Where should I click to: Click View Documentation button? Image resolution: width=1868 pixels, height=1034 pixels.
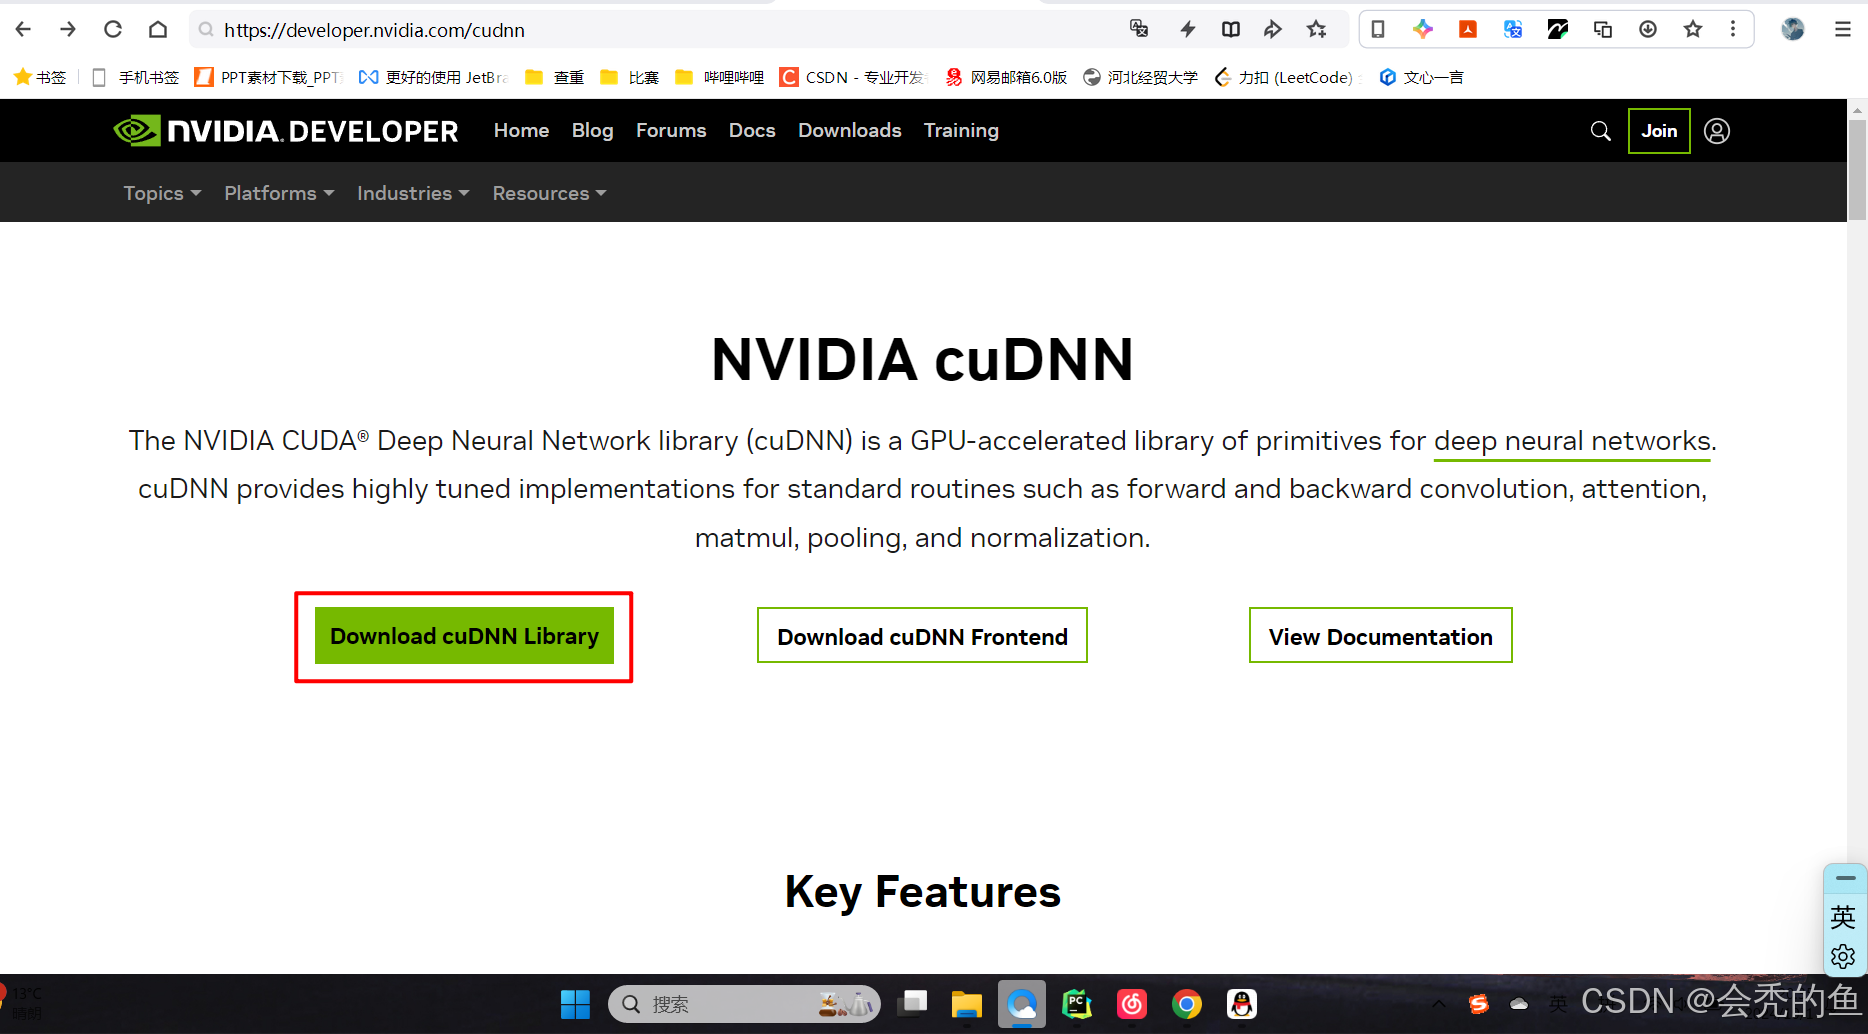[x=1380, y=636]
